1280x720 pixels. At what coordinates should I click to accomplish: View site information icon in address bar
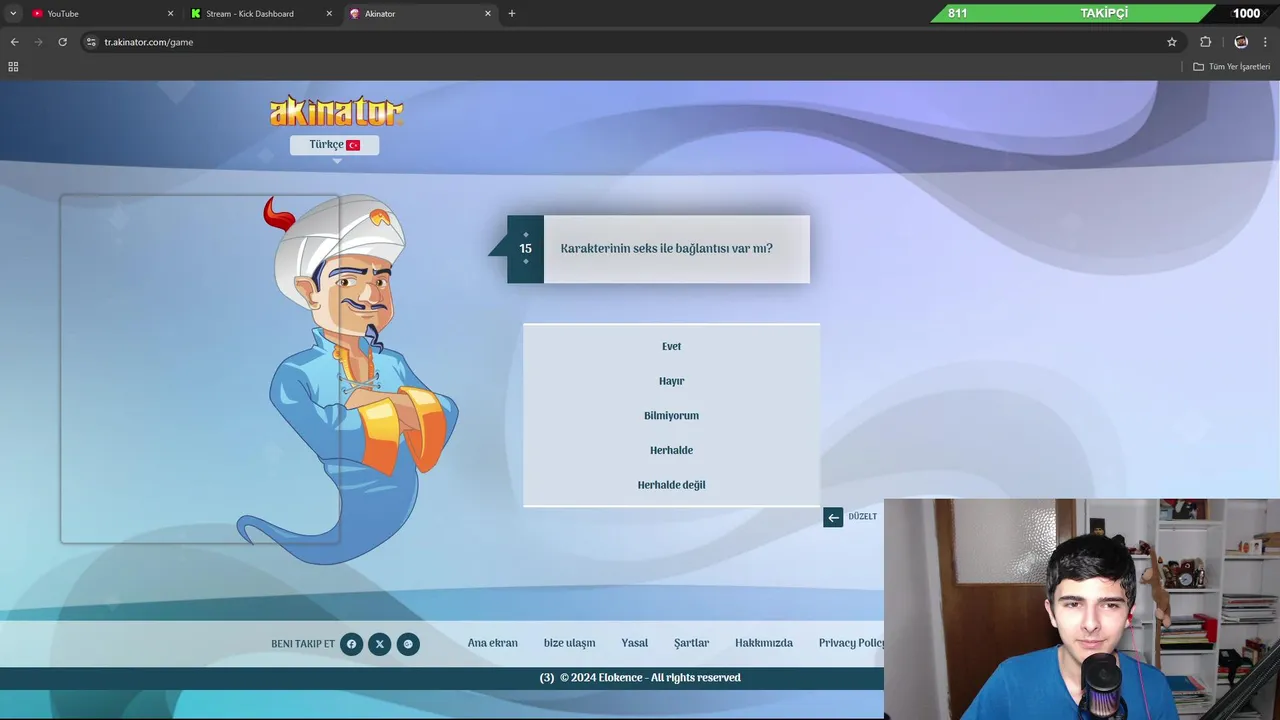point(91,42)
